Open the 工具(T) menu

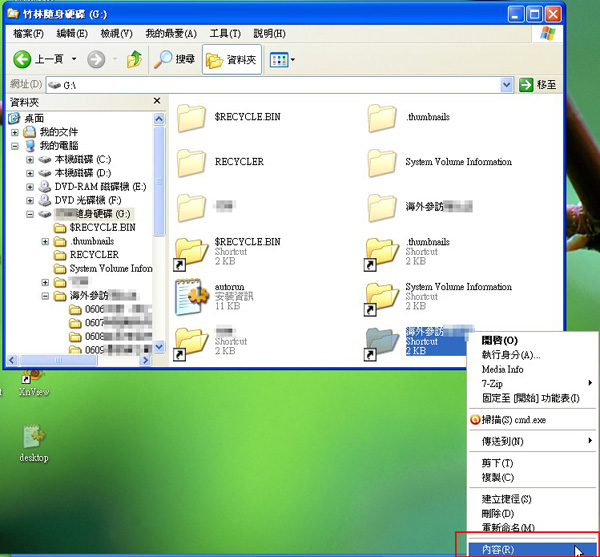[225, 34]
